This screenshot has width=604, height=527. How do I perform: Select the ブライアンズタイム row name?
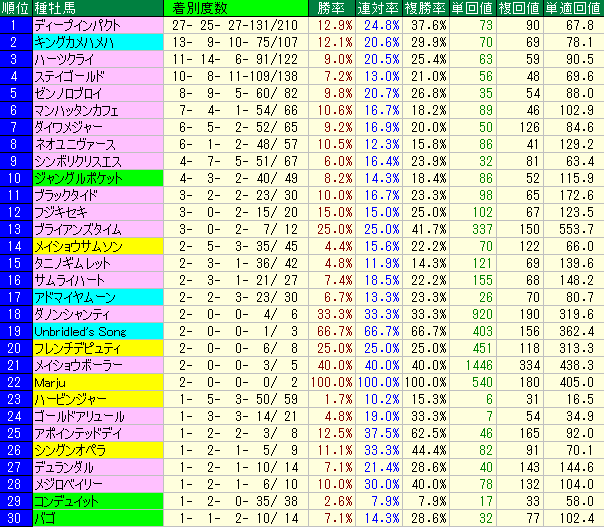coord(77,229)
